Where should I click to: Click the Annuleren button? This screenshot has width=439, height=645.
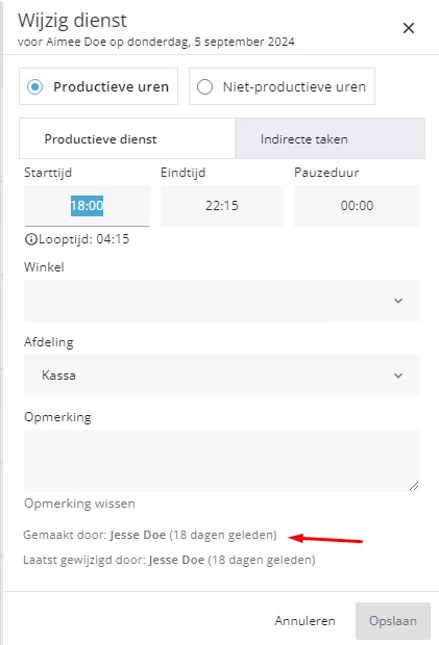[305, 621]
